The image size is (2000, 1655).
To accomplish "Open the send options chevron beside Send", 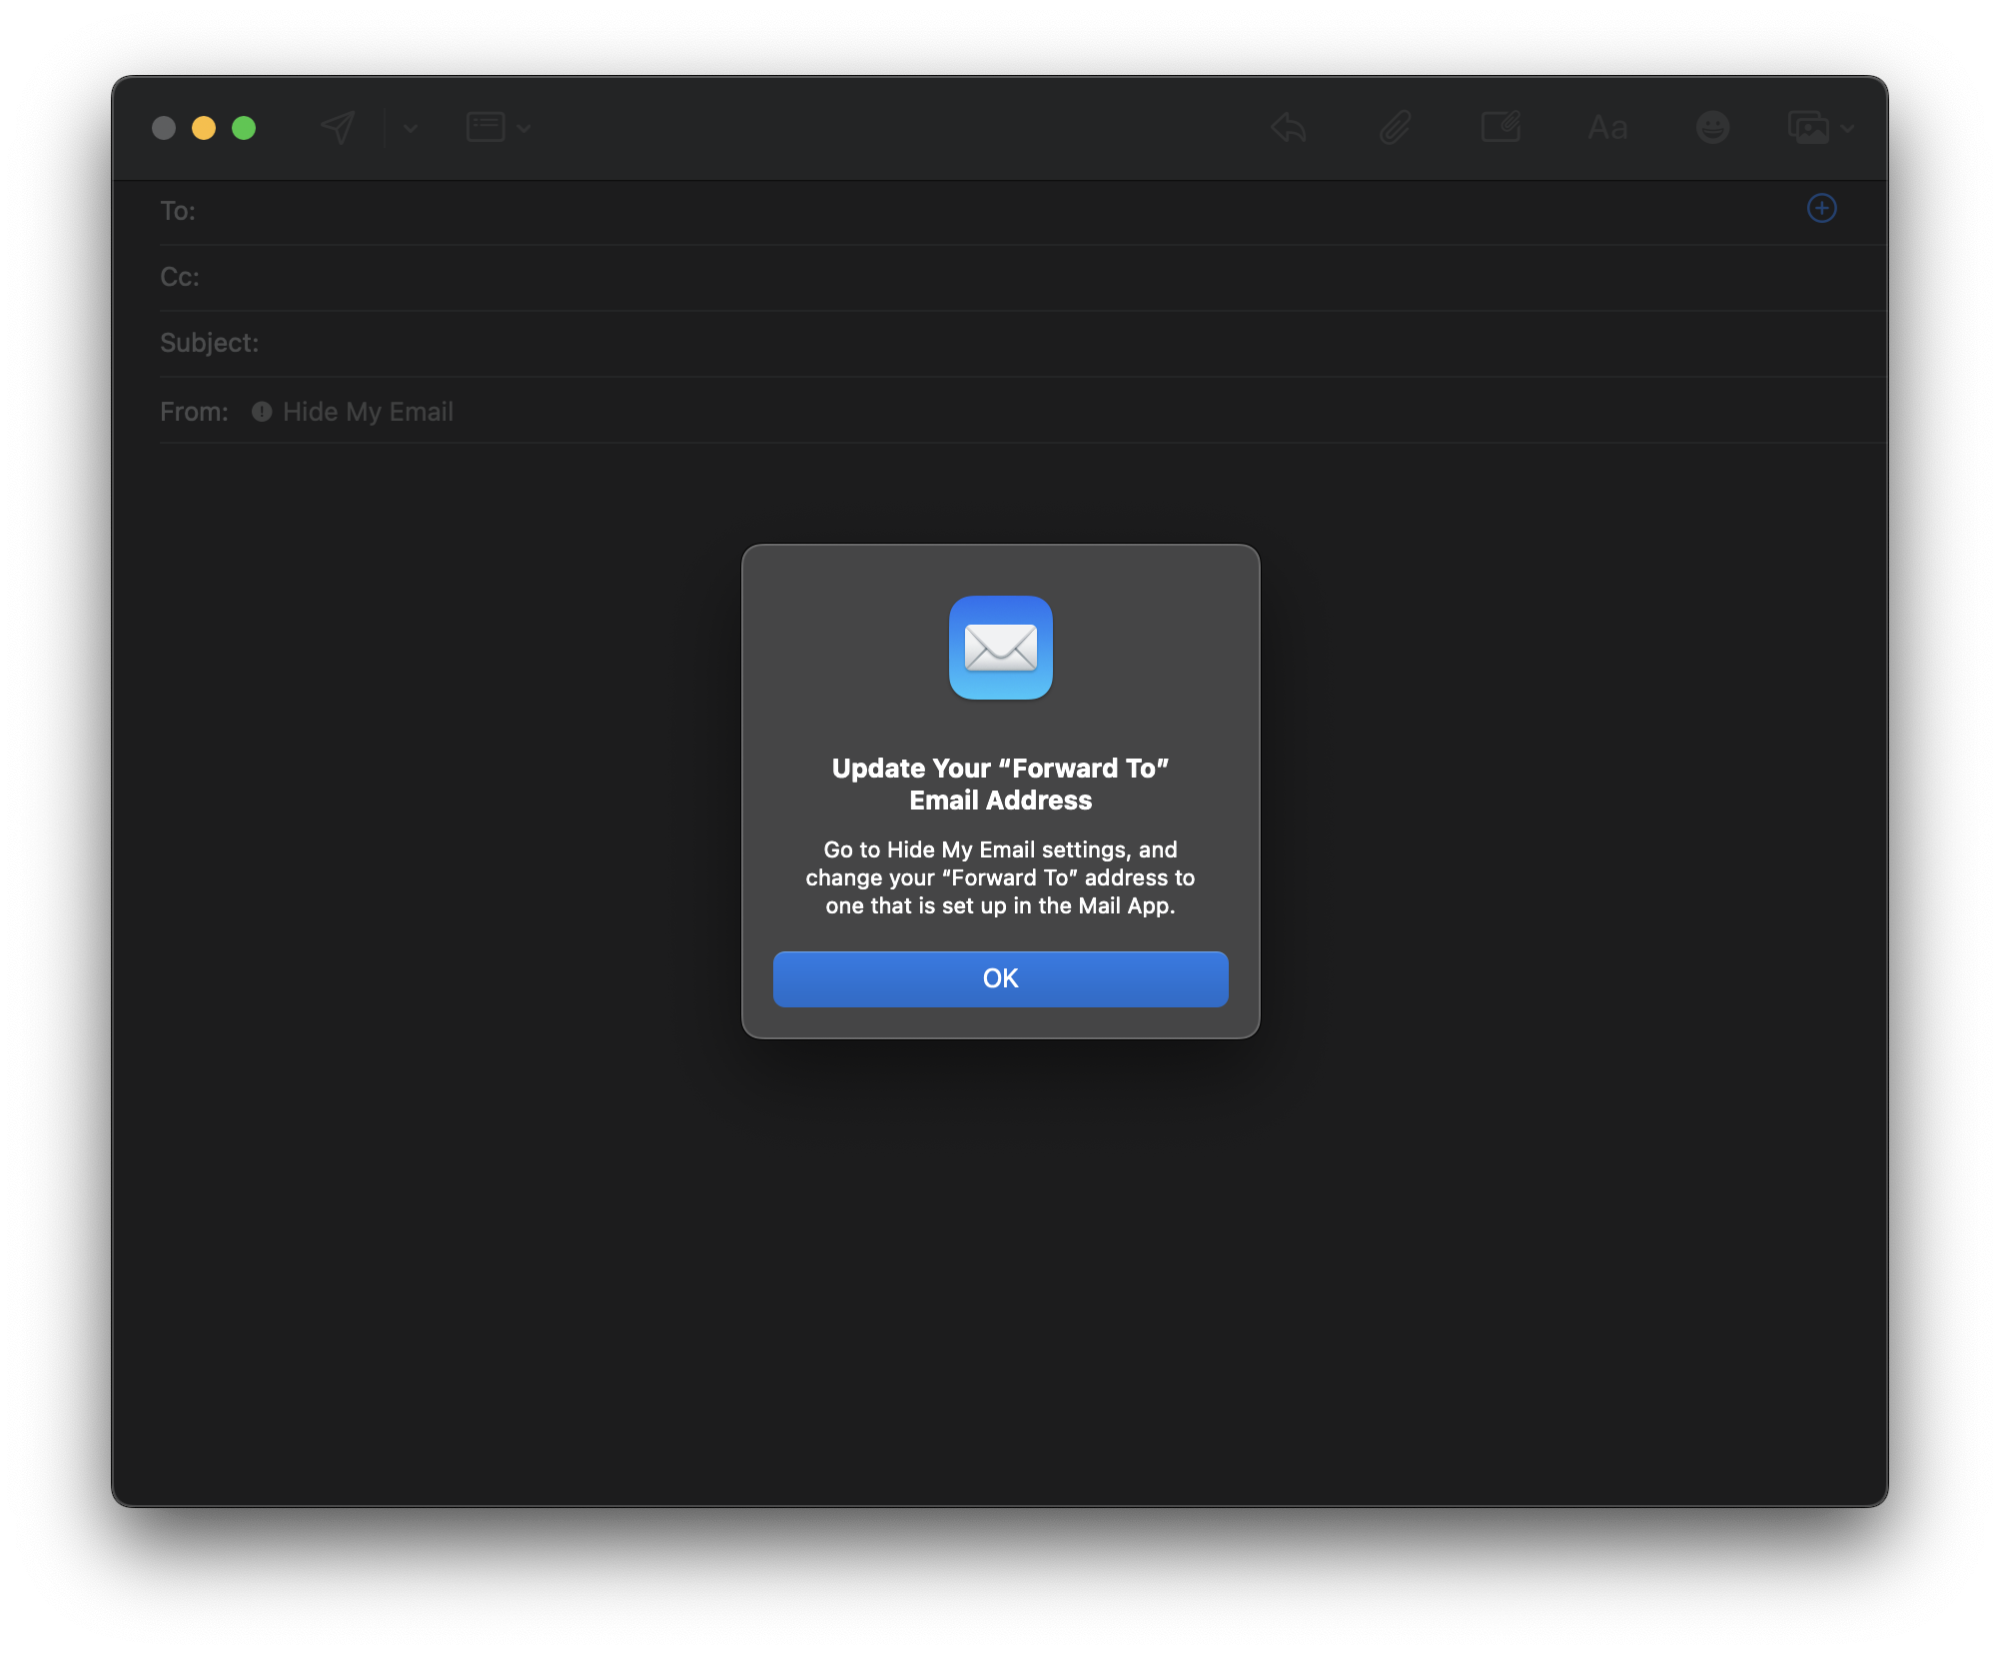I will [x=410, y=128].
